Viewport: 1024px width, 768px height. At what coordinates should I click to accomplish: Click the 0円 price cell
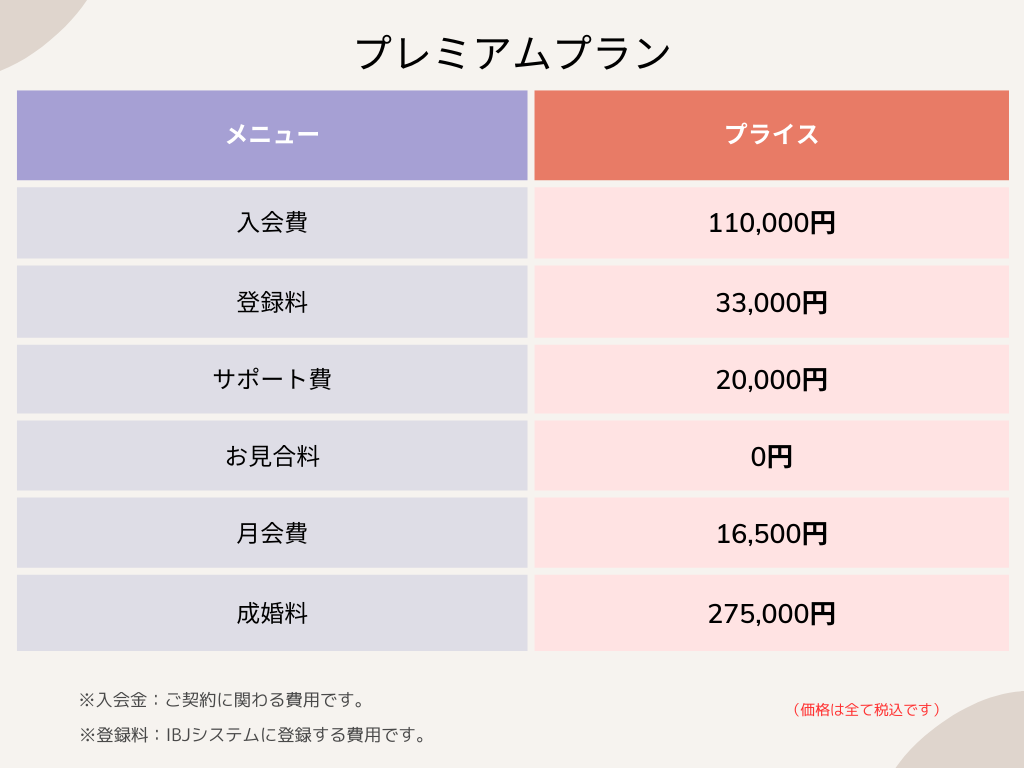771,457
